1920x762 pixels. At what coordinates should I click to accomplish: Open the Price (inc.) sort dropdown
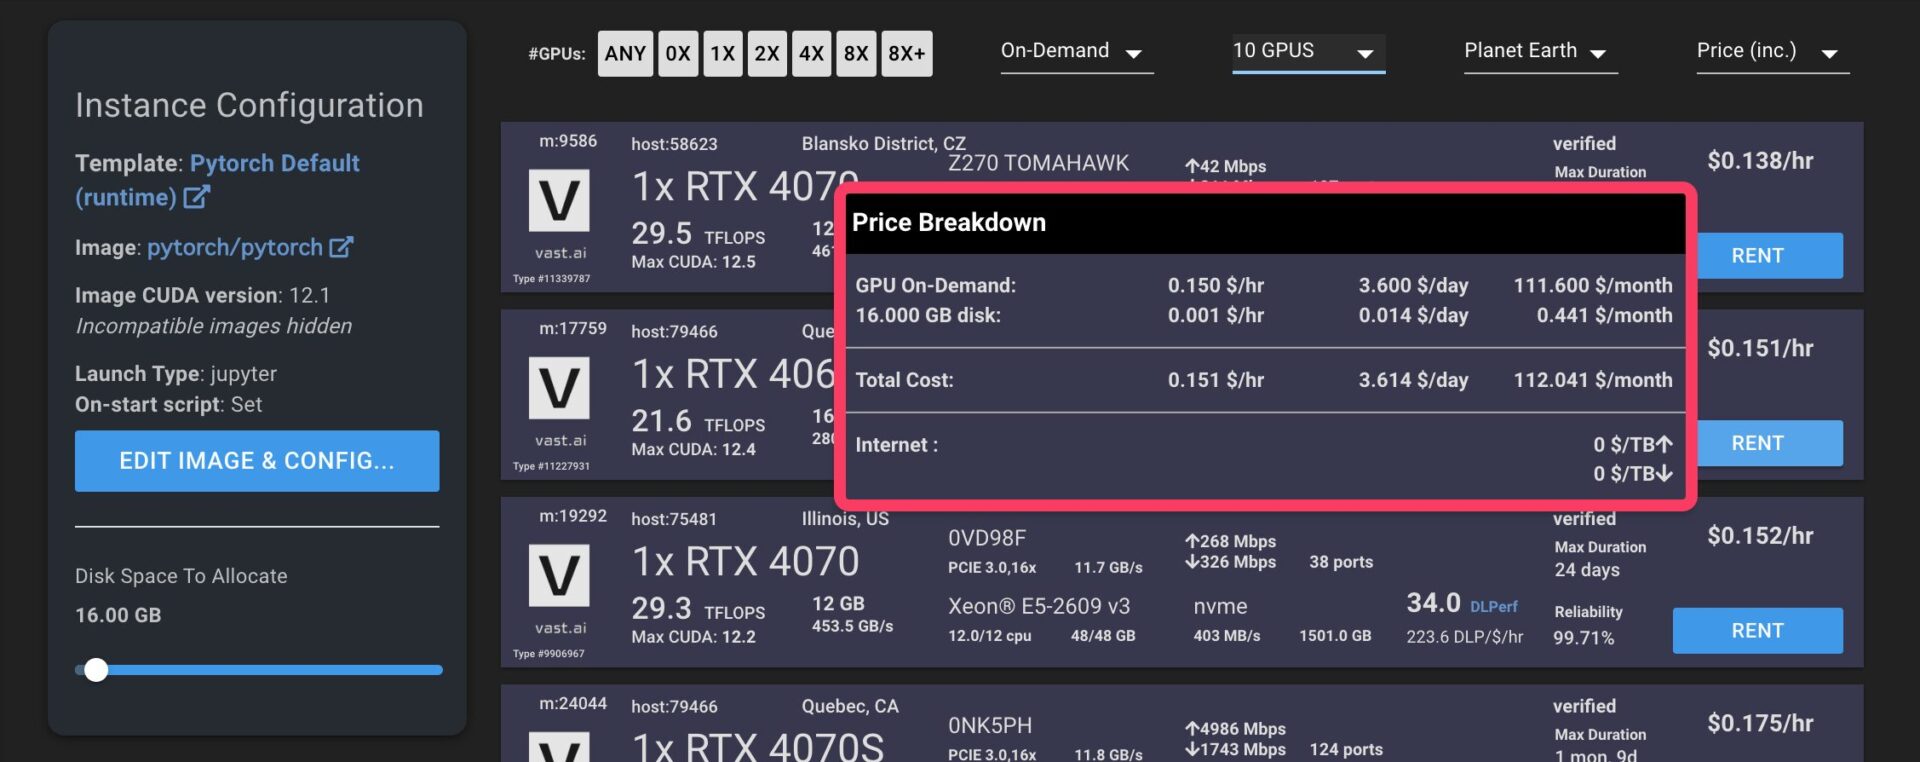(1771, 52)
